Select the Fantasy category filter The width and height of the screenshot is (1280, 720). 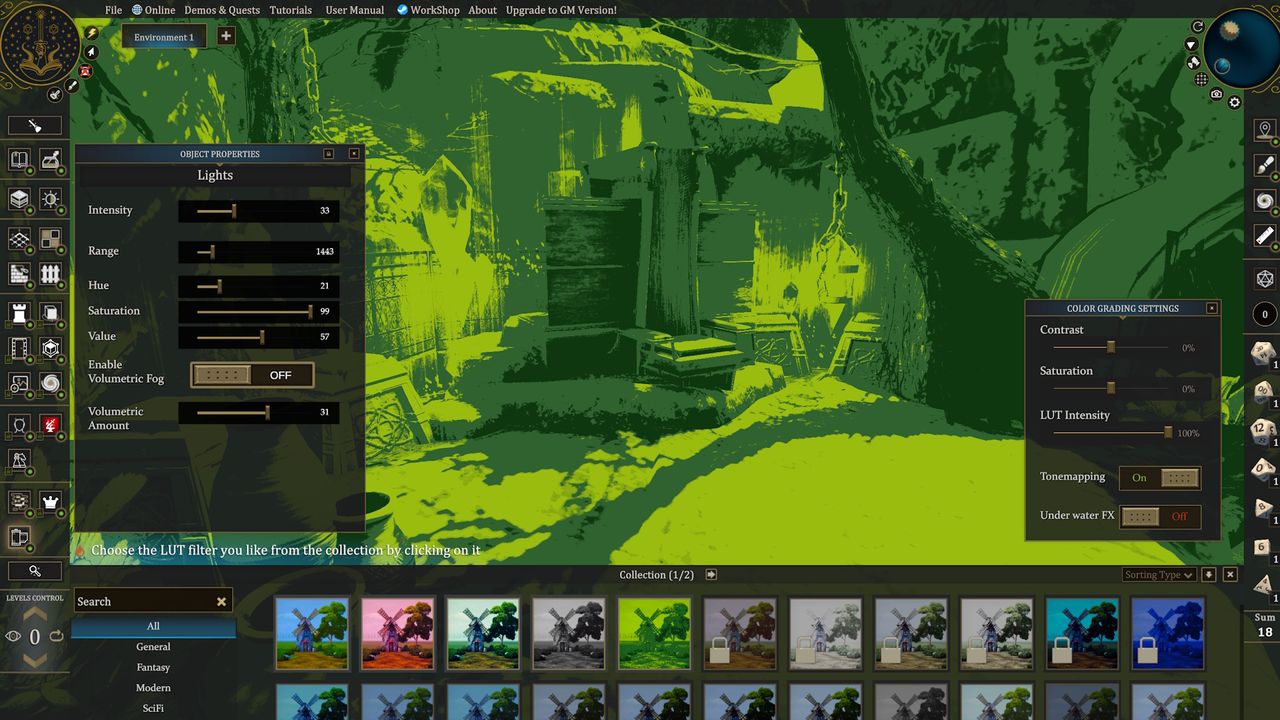(153, 667)
